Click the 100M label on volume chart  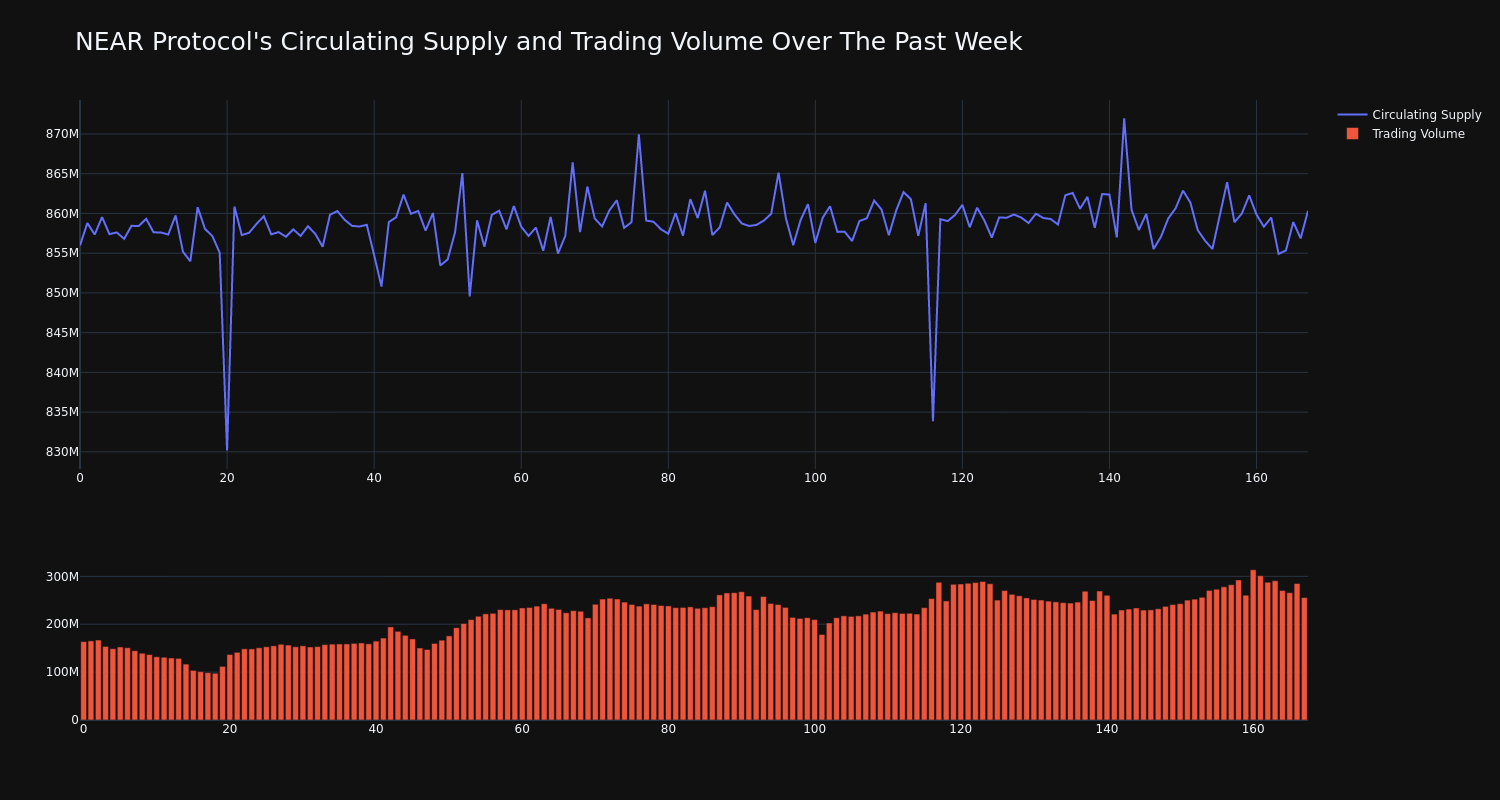point(62,672)
